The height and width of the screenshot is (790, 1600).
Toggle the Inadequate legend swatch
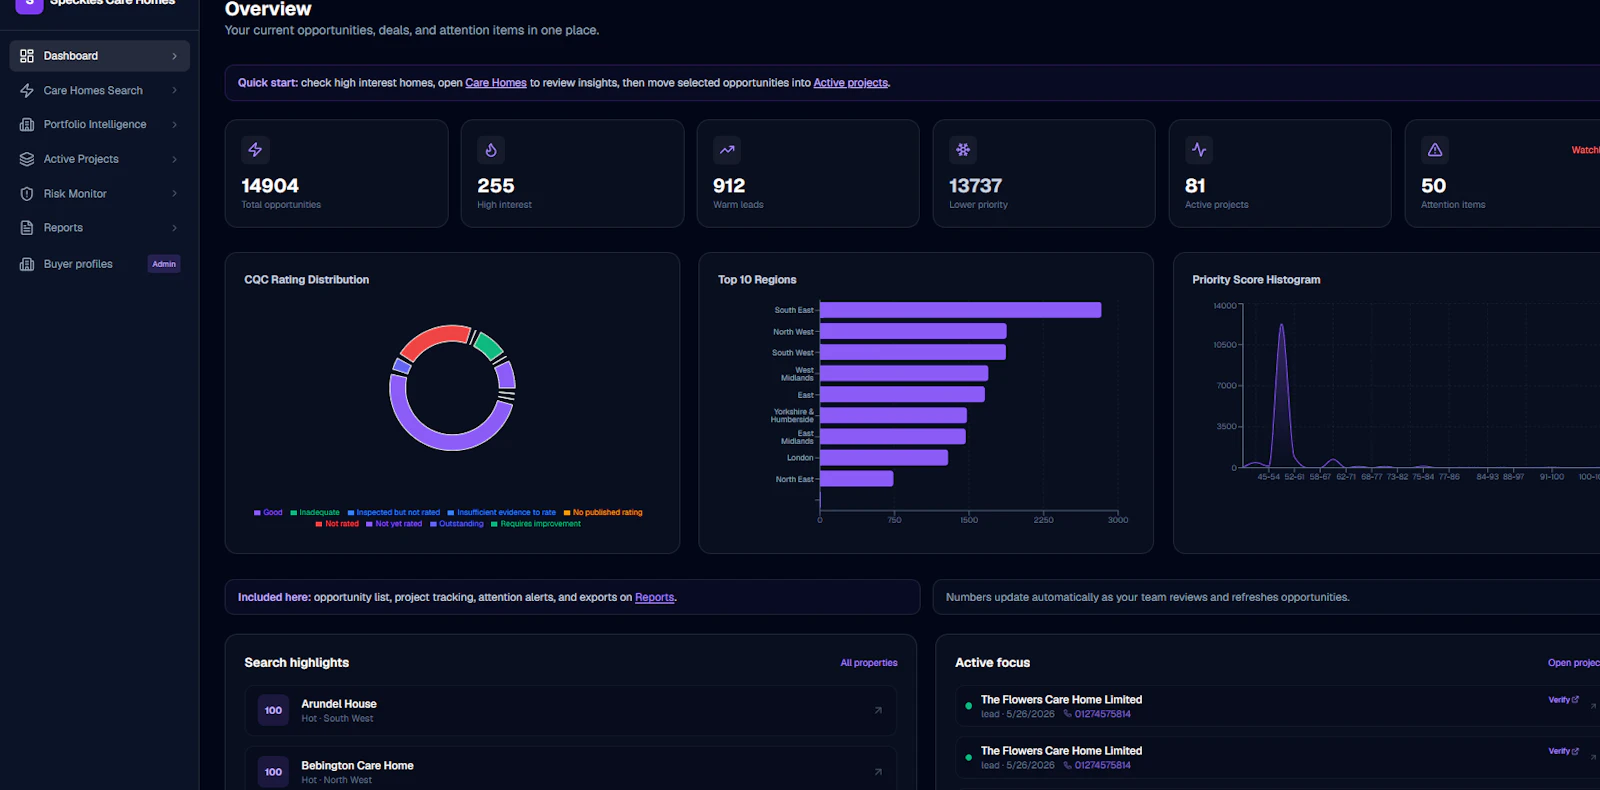[x=294, y=513]
